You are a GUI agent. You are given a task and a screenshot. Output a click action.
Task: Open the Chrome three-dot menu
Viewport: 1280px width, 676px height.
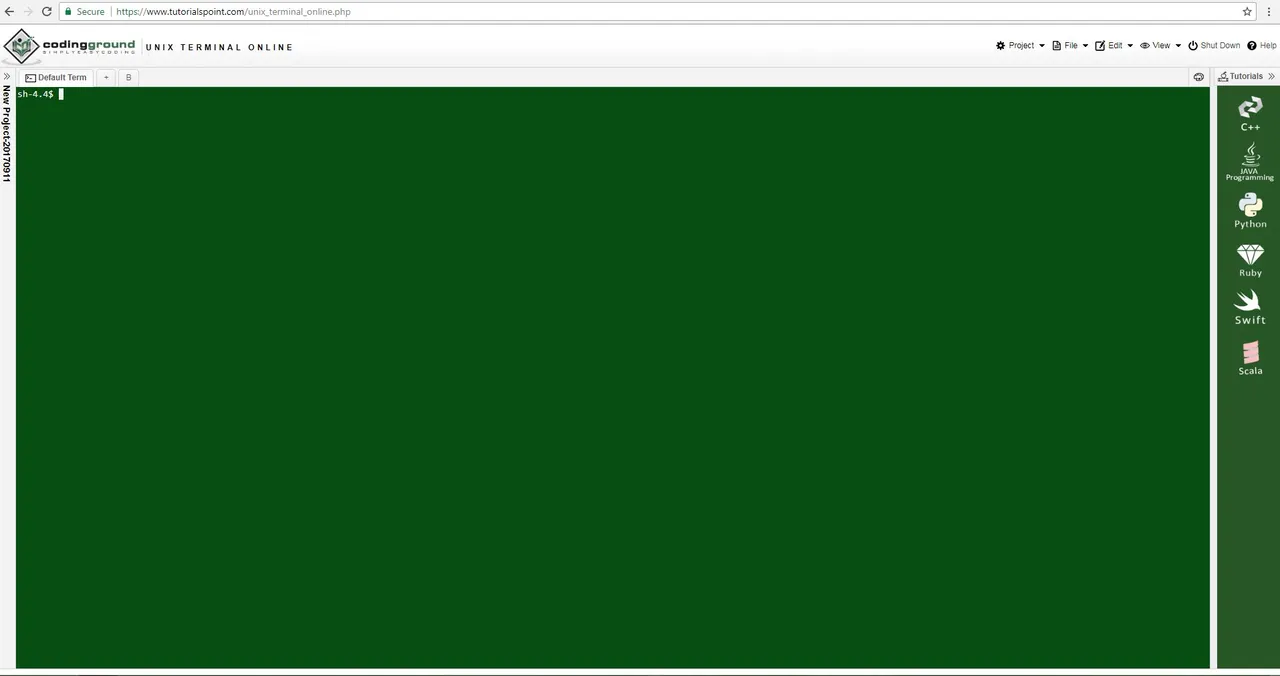[1269, 12]
